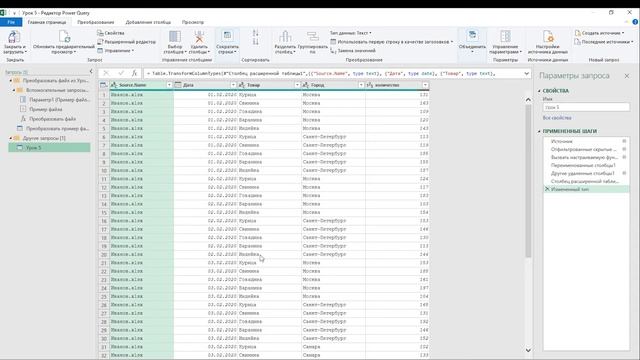Click Manage Parameters (Управление параметрами) icon
640x360 pixels.
tap(505, 37)
